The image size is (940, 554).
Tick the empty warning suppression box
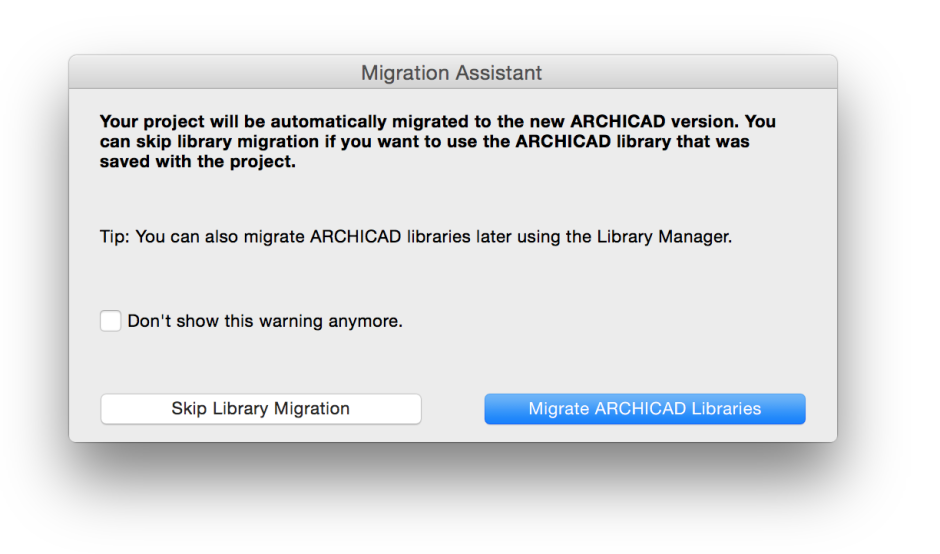[110, 321]
